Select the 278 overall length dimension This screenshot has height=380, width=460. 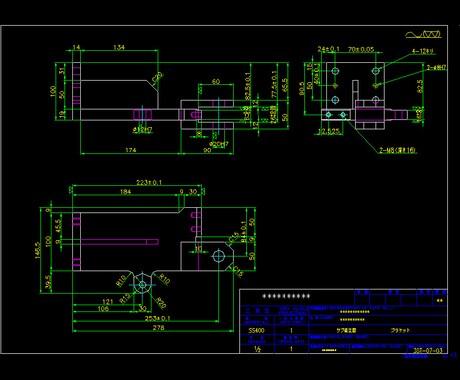coord(158,327)
